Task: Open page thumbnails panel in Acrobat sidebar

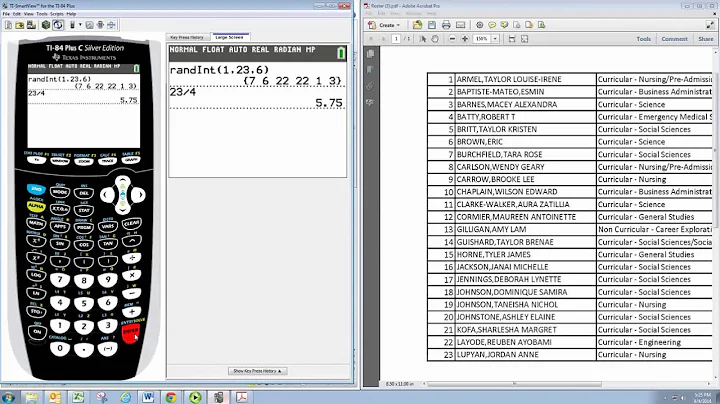Action: click(371, 54)
